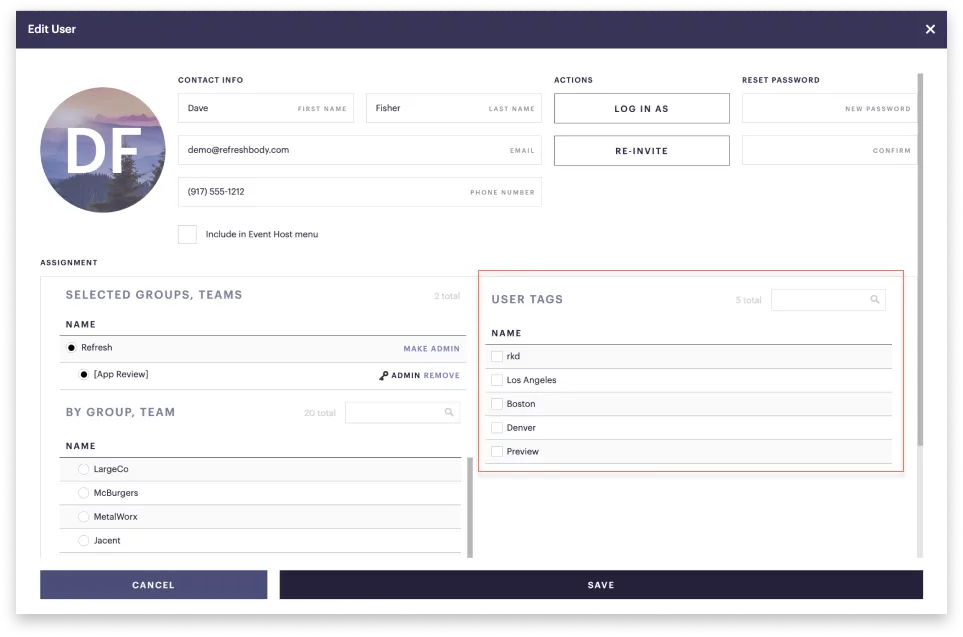Focus the Last Name field

(454, 108)
